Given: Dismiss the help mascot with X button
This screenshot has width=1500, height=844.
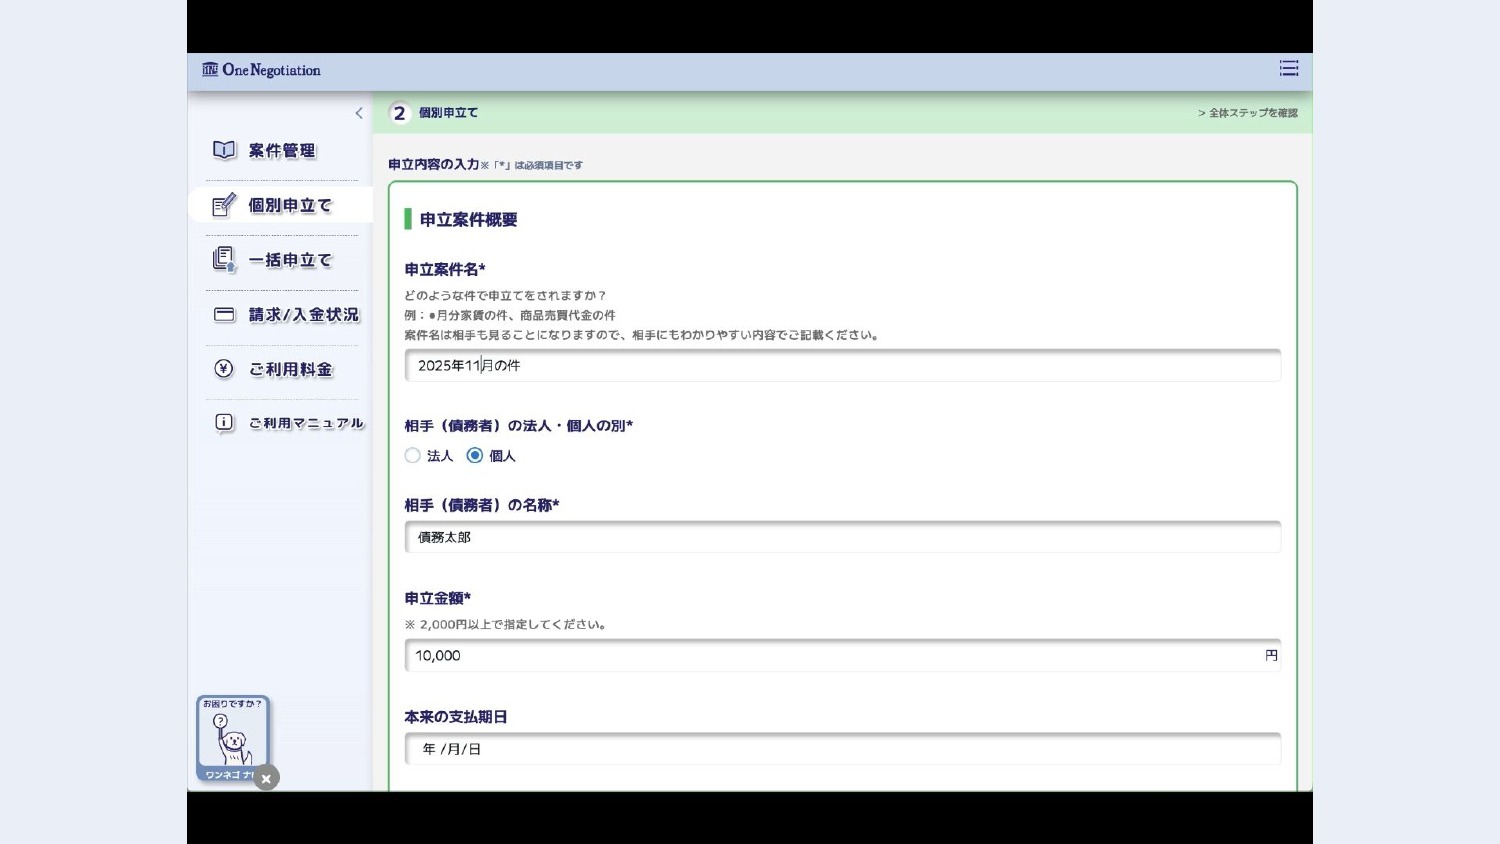Looking at the screenshot, I should [266, 778].
